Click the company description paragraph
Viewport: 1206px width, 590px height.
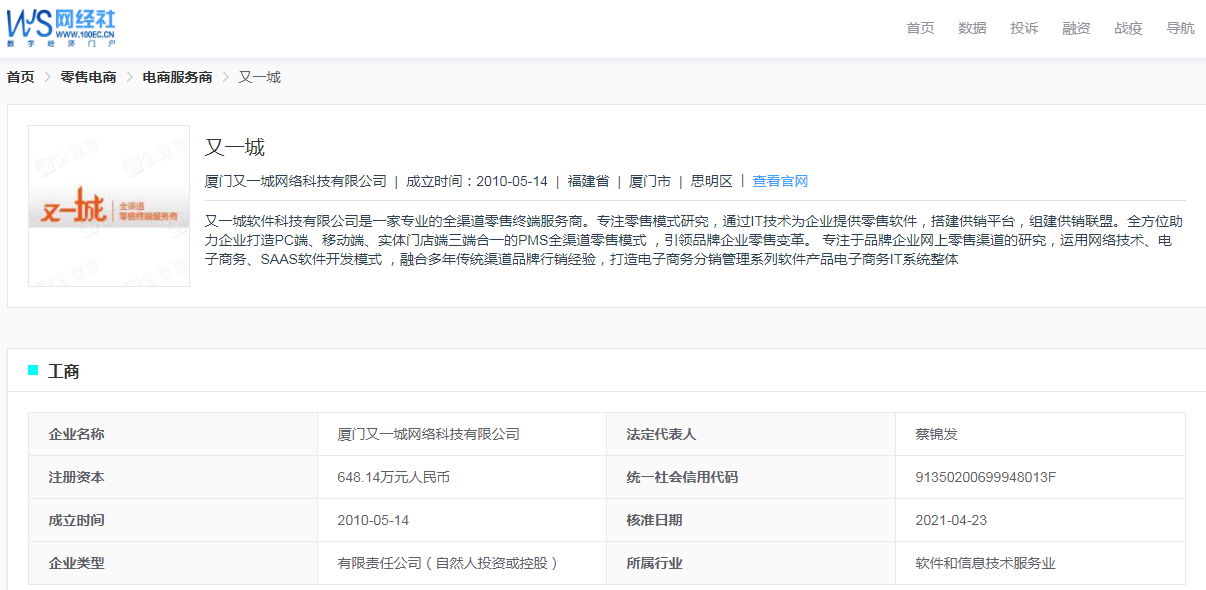click(x=695, y=240)
